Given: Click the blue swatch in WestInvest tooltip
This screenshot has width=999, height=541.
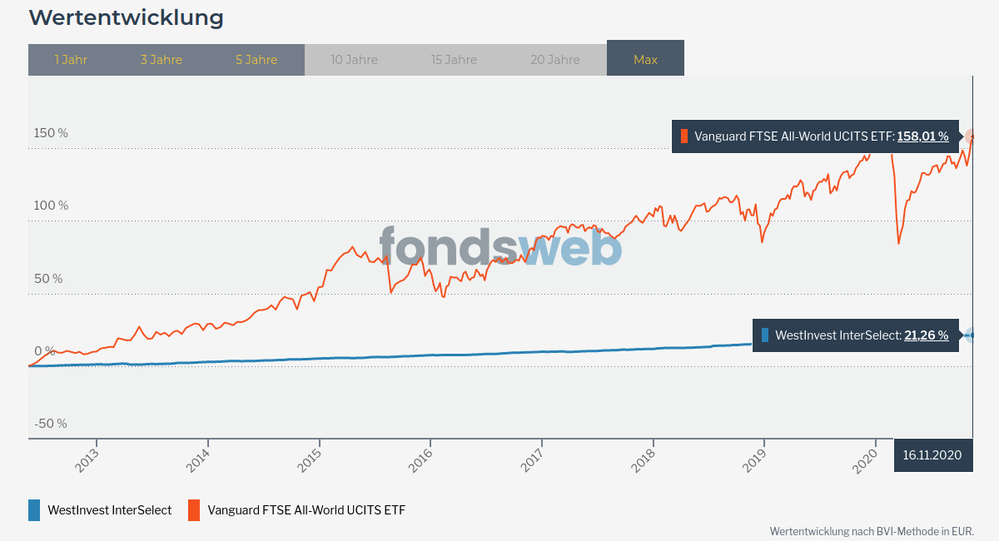Looking at the screenshot, I should coord(765,335).
